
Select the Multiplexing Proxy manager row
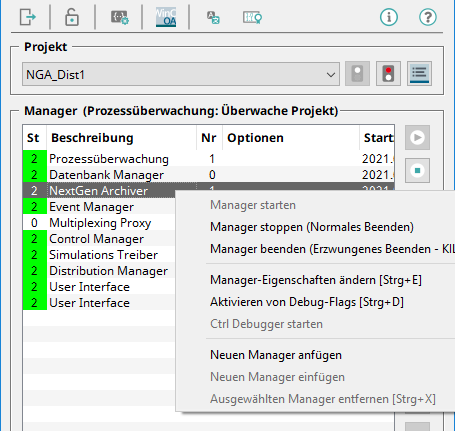pos(99,223)
